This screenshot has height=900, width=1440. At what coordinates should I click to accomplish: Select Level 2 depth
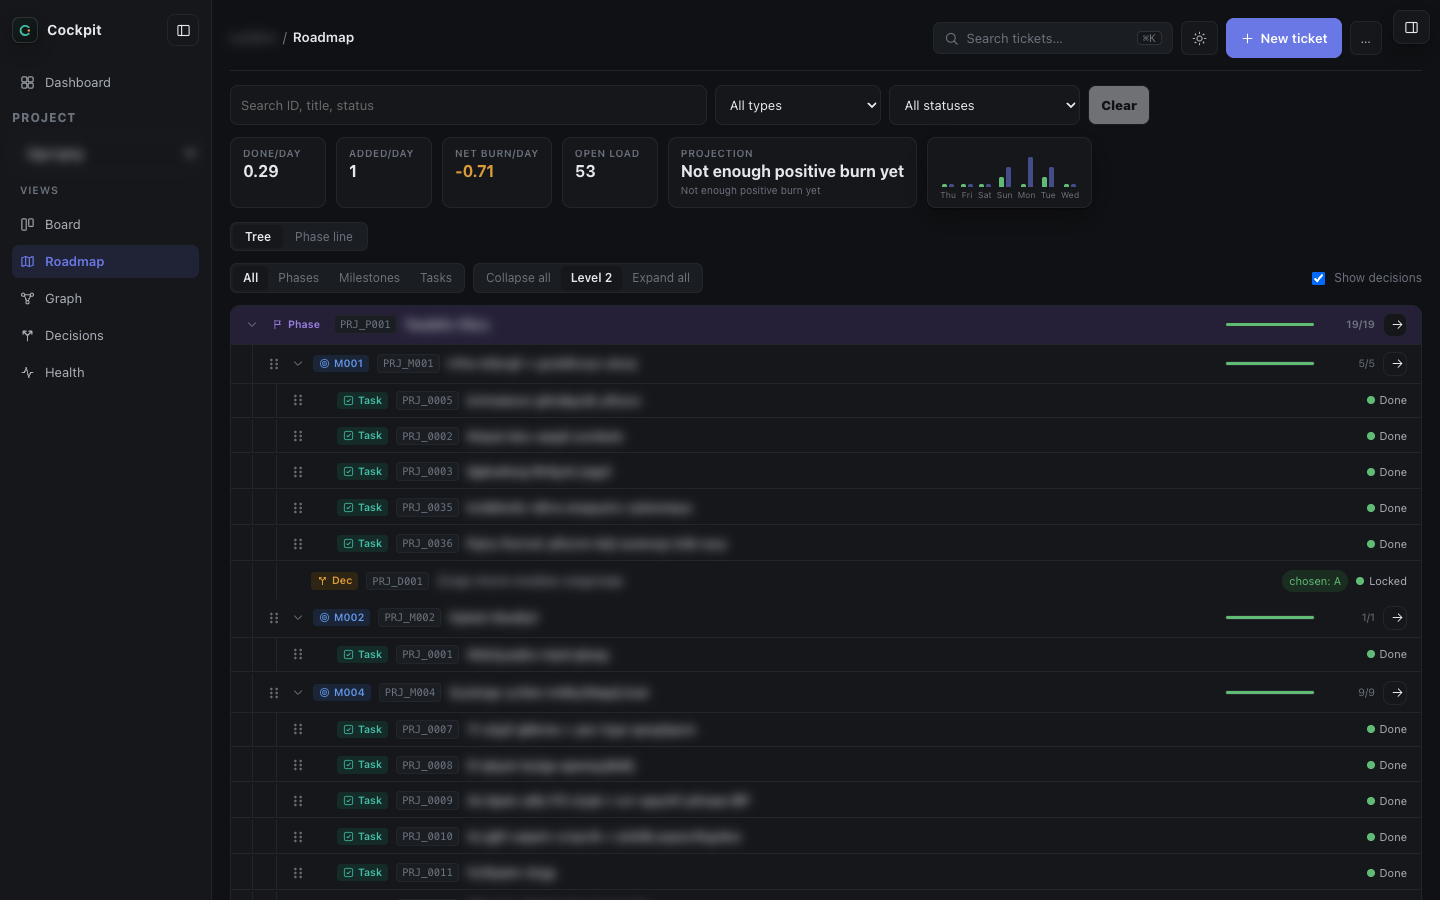click(591, 278)
